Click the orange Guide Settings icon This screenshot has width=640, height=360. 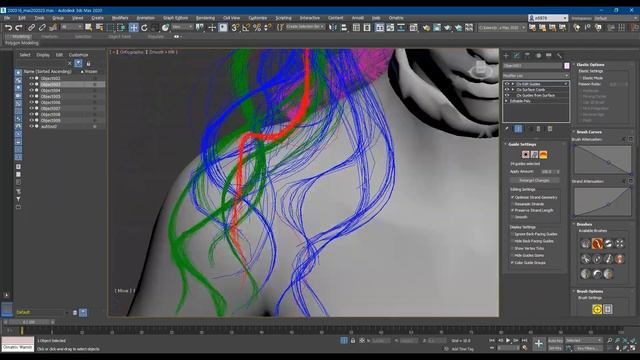pos(543,155)
